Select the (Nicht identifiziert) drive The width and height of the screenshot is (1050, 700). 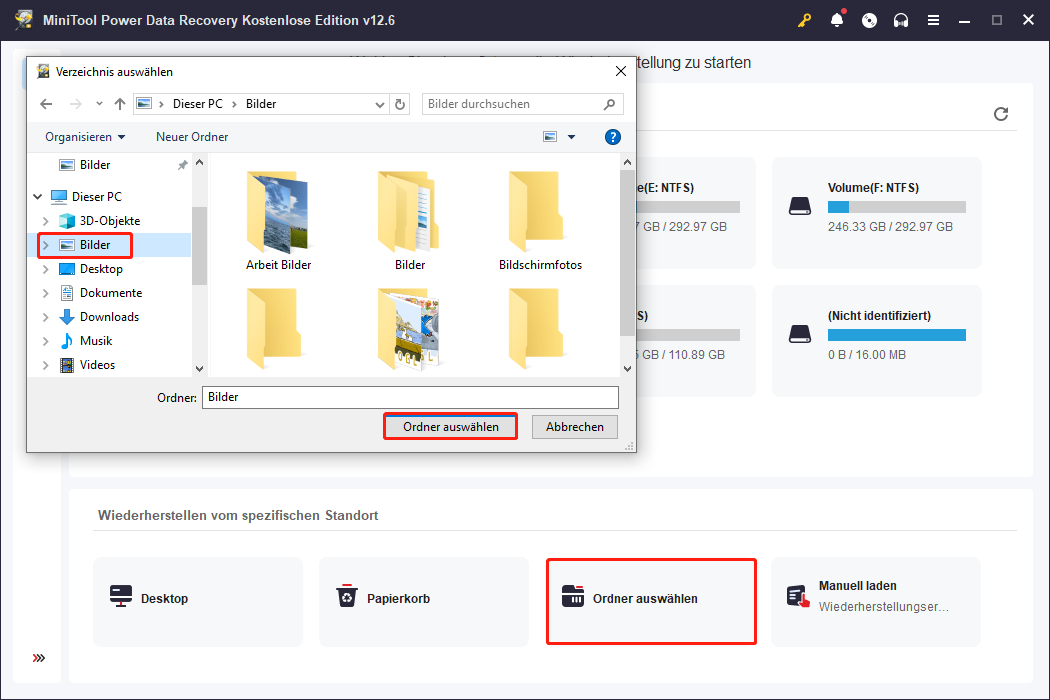click(877, 341)
